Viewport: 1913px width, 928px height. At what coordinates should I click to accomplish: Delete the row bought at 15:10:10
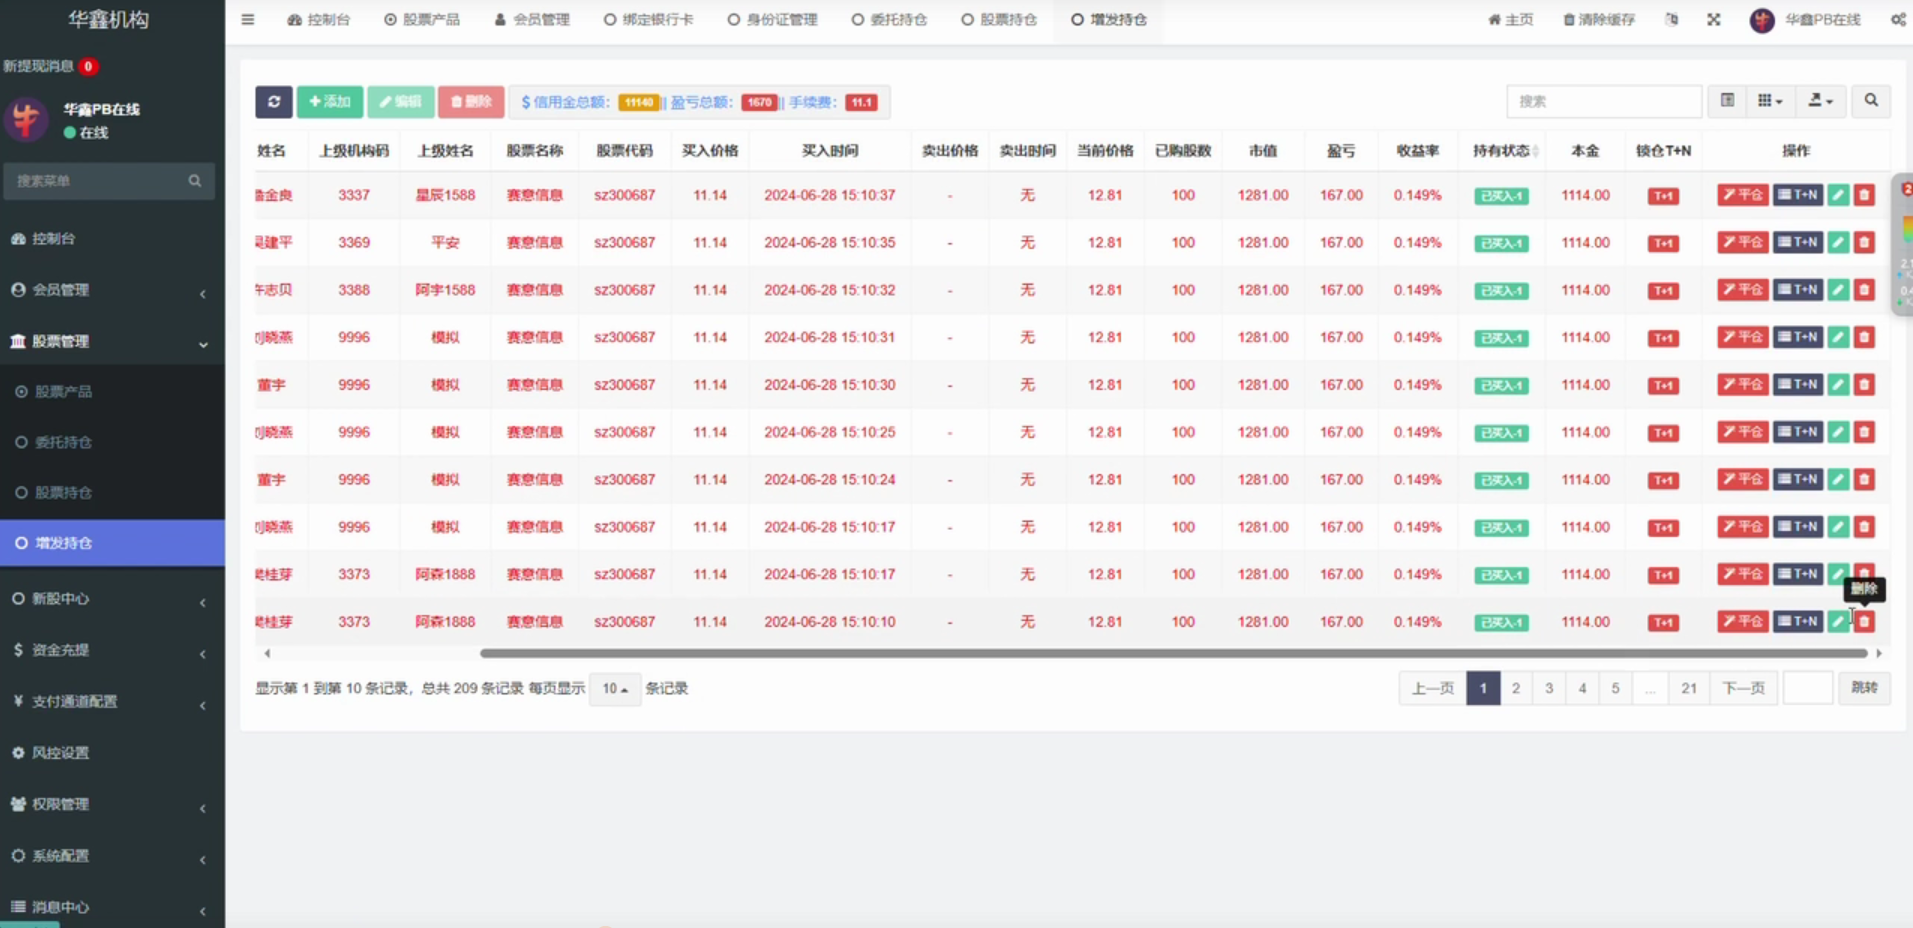pos(1864,622)
